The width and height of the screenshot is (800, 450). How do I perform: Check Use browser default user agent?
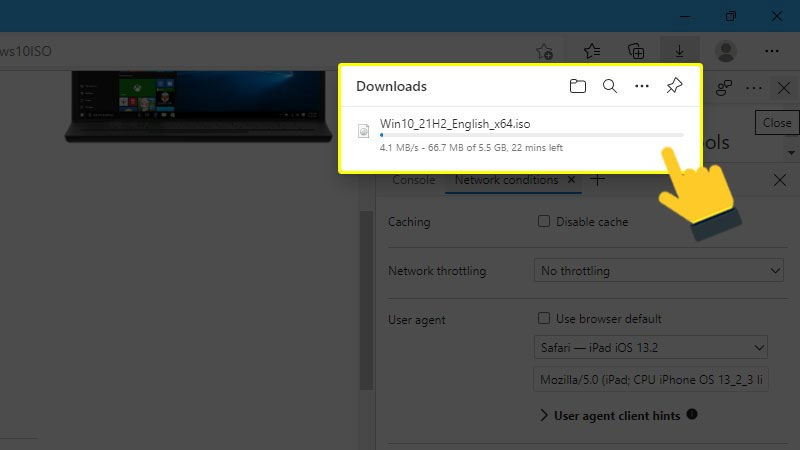pyautogui.click(x=544, y=318)
